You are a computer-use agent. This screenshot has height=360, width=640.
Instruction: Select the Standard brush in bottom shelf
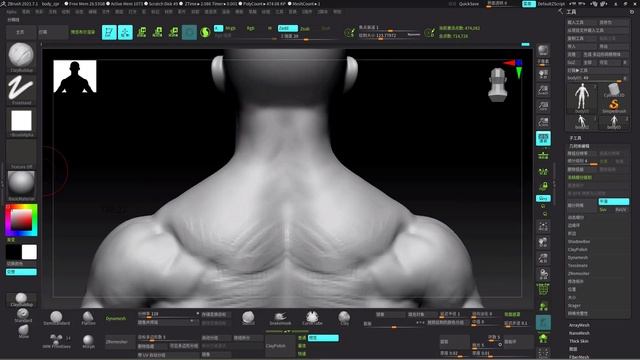click(x=23, y=315)
